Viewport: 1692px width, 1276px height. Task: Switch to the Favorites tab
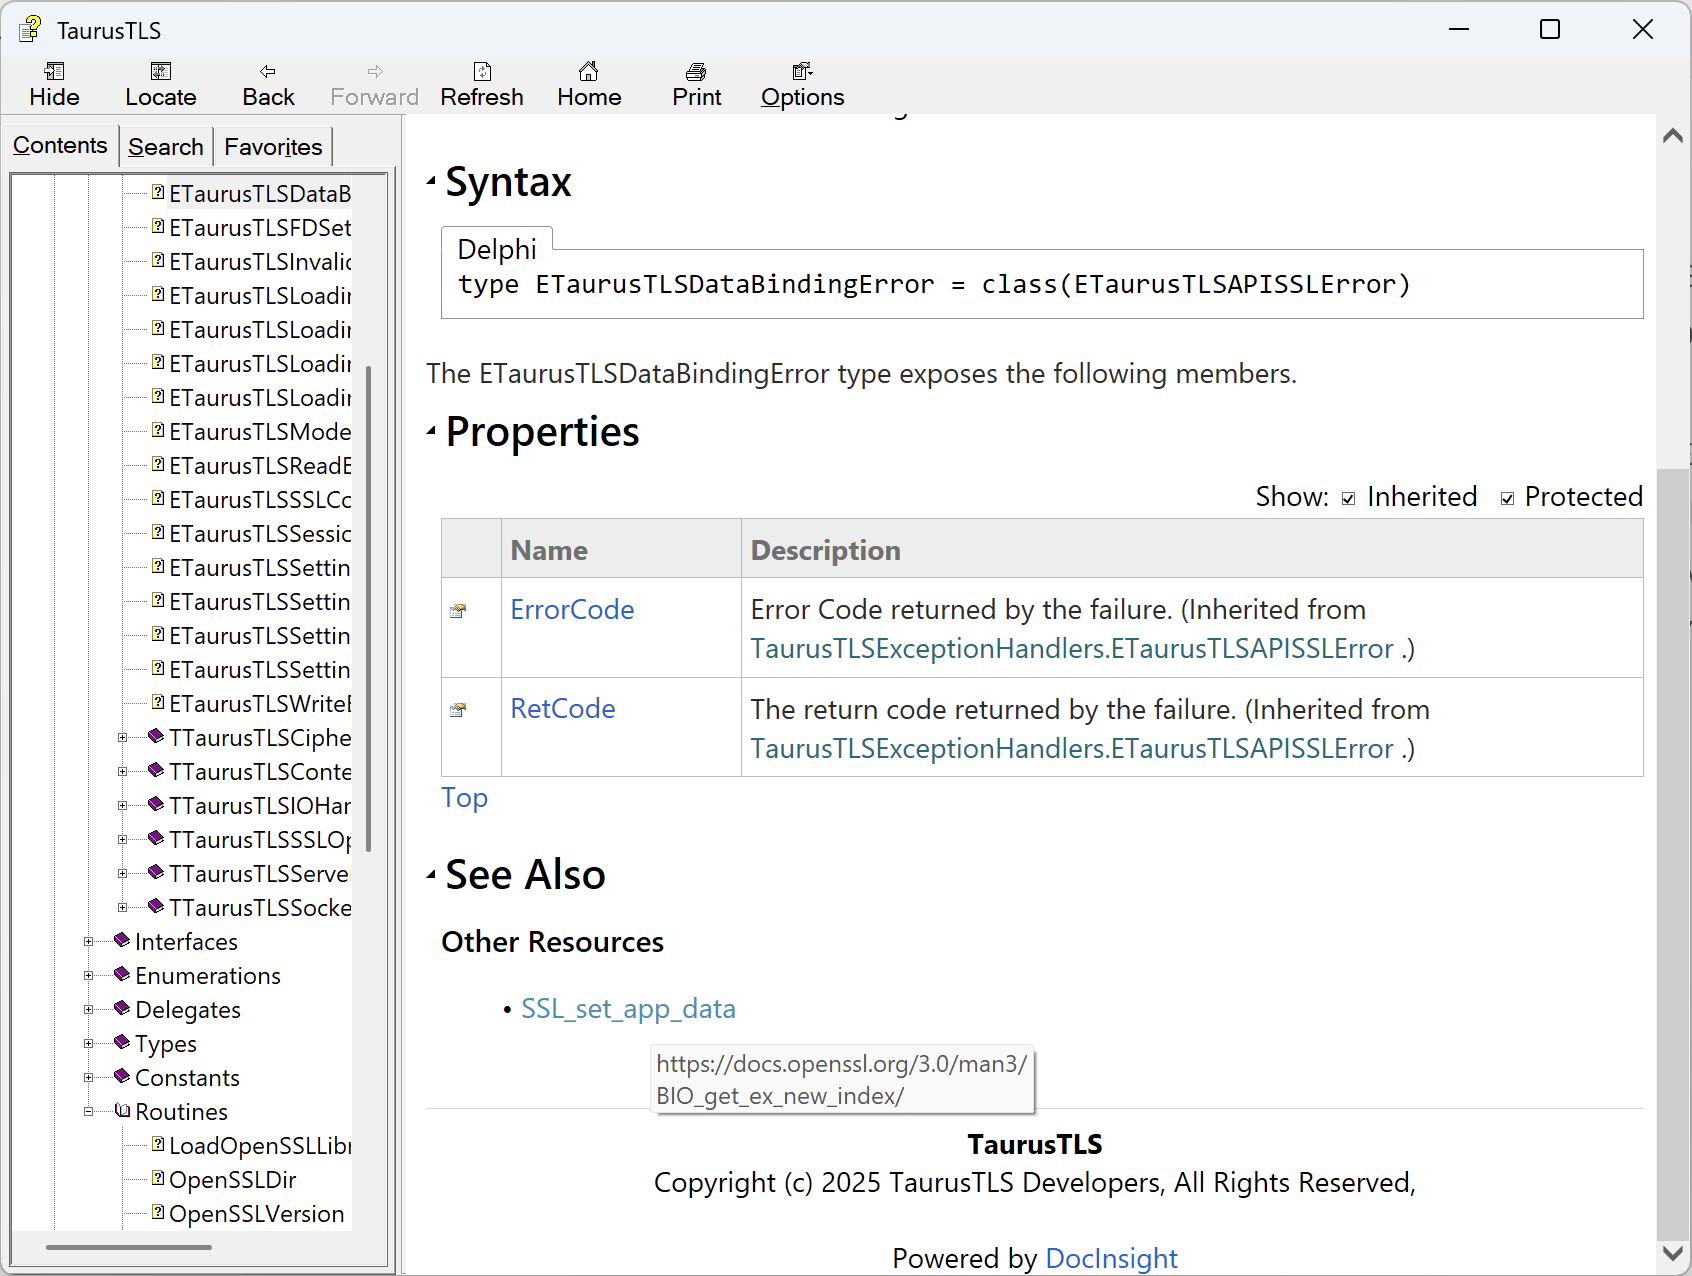click(273, 147)
